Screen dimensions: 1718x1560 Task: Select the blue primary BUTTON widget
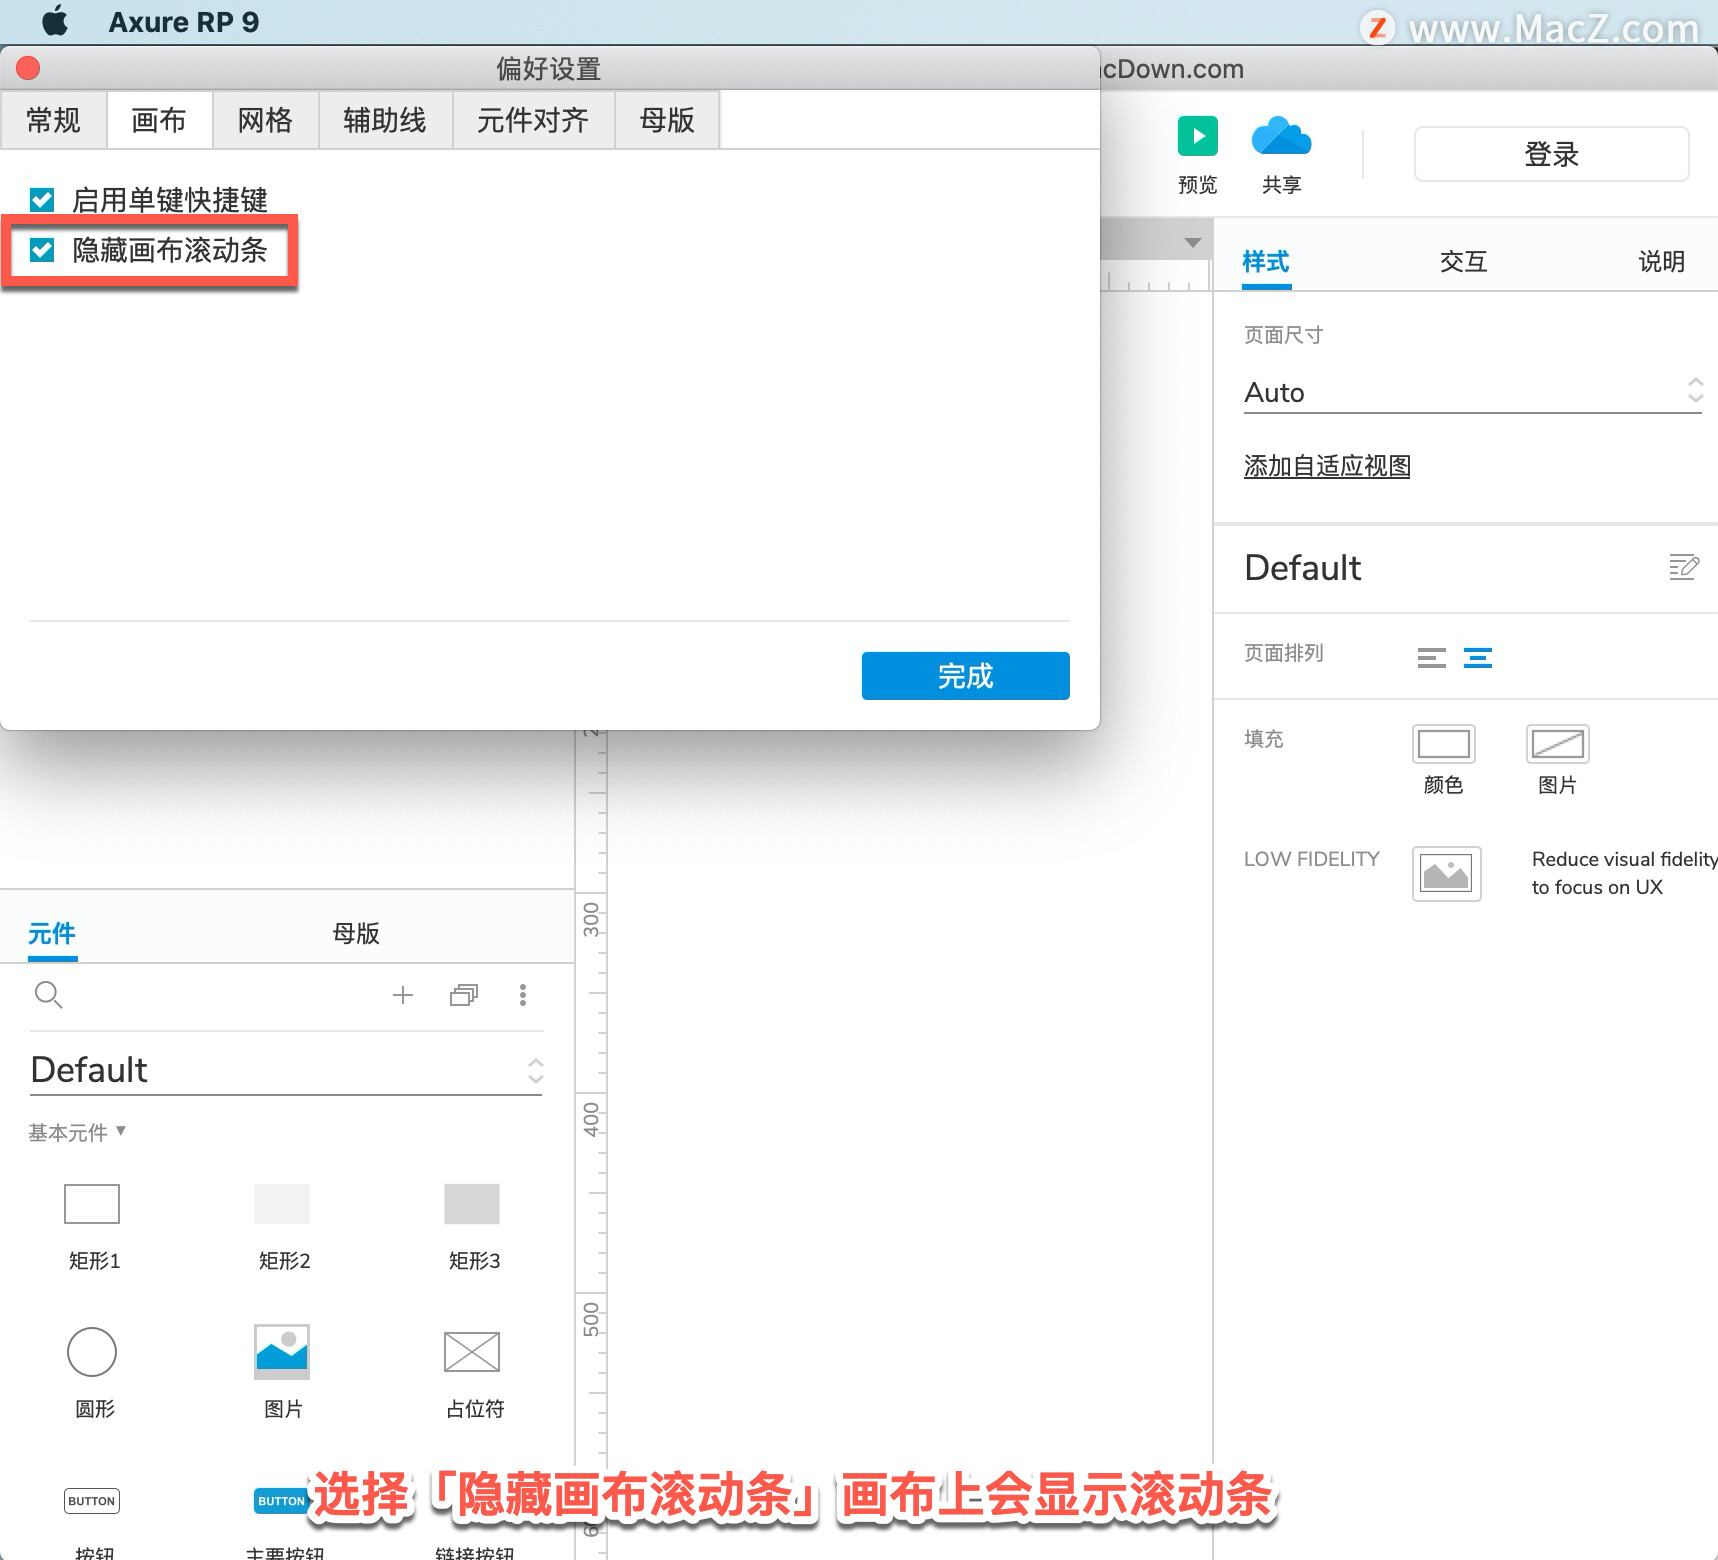[281, 1501]
